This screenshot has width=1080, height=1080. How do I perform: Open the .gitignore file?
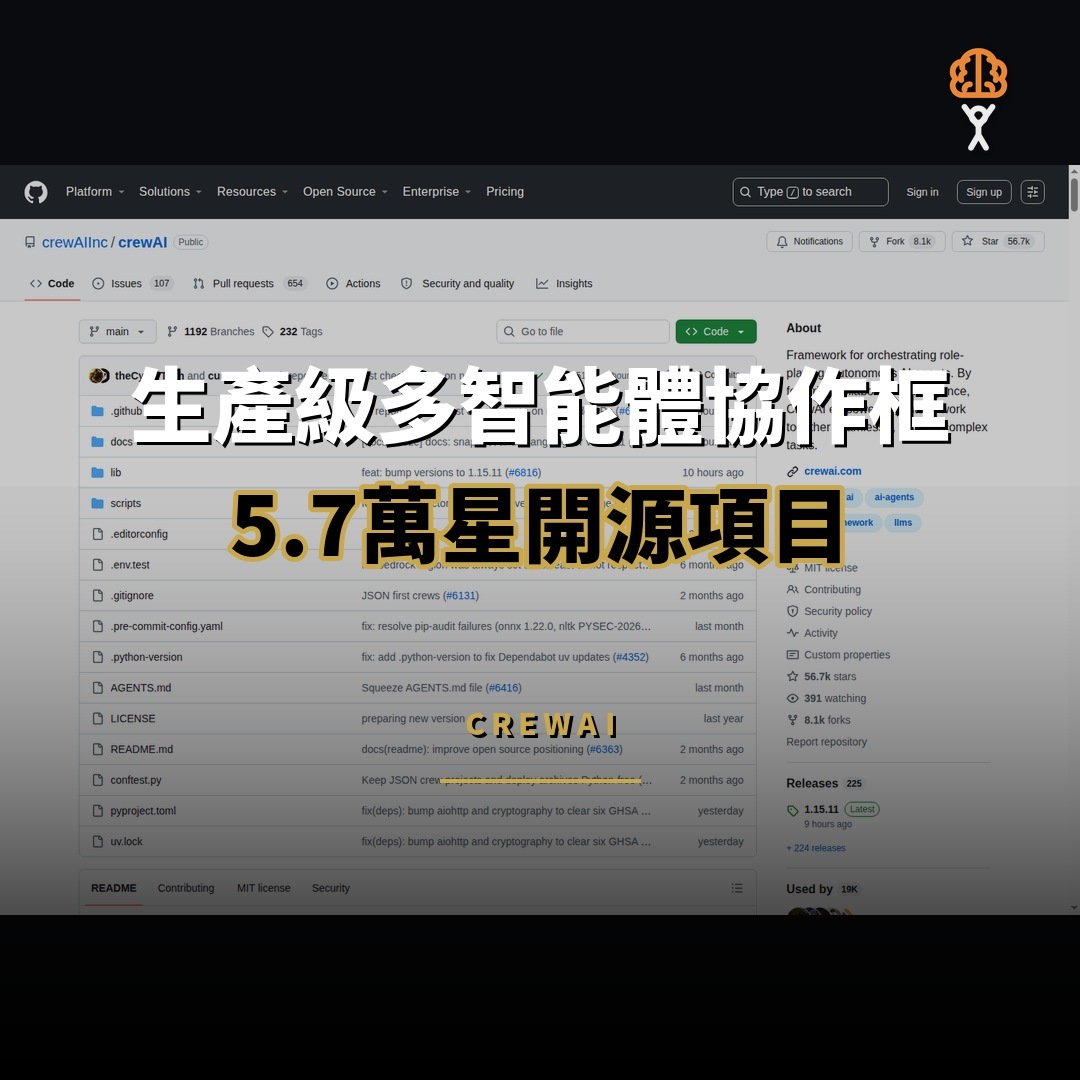(x=132, y=596)
